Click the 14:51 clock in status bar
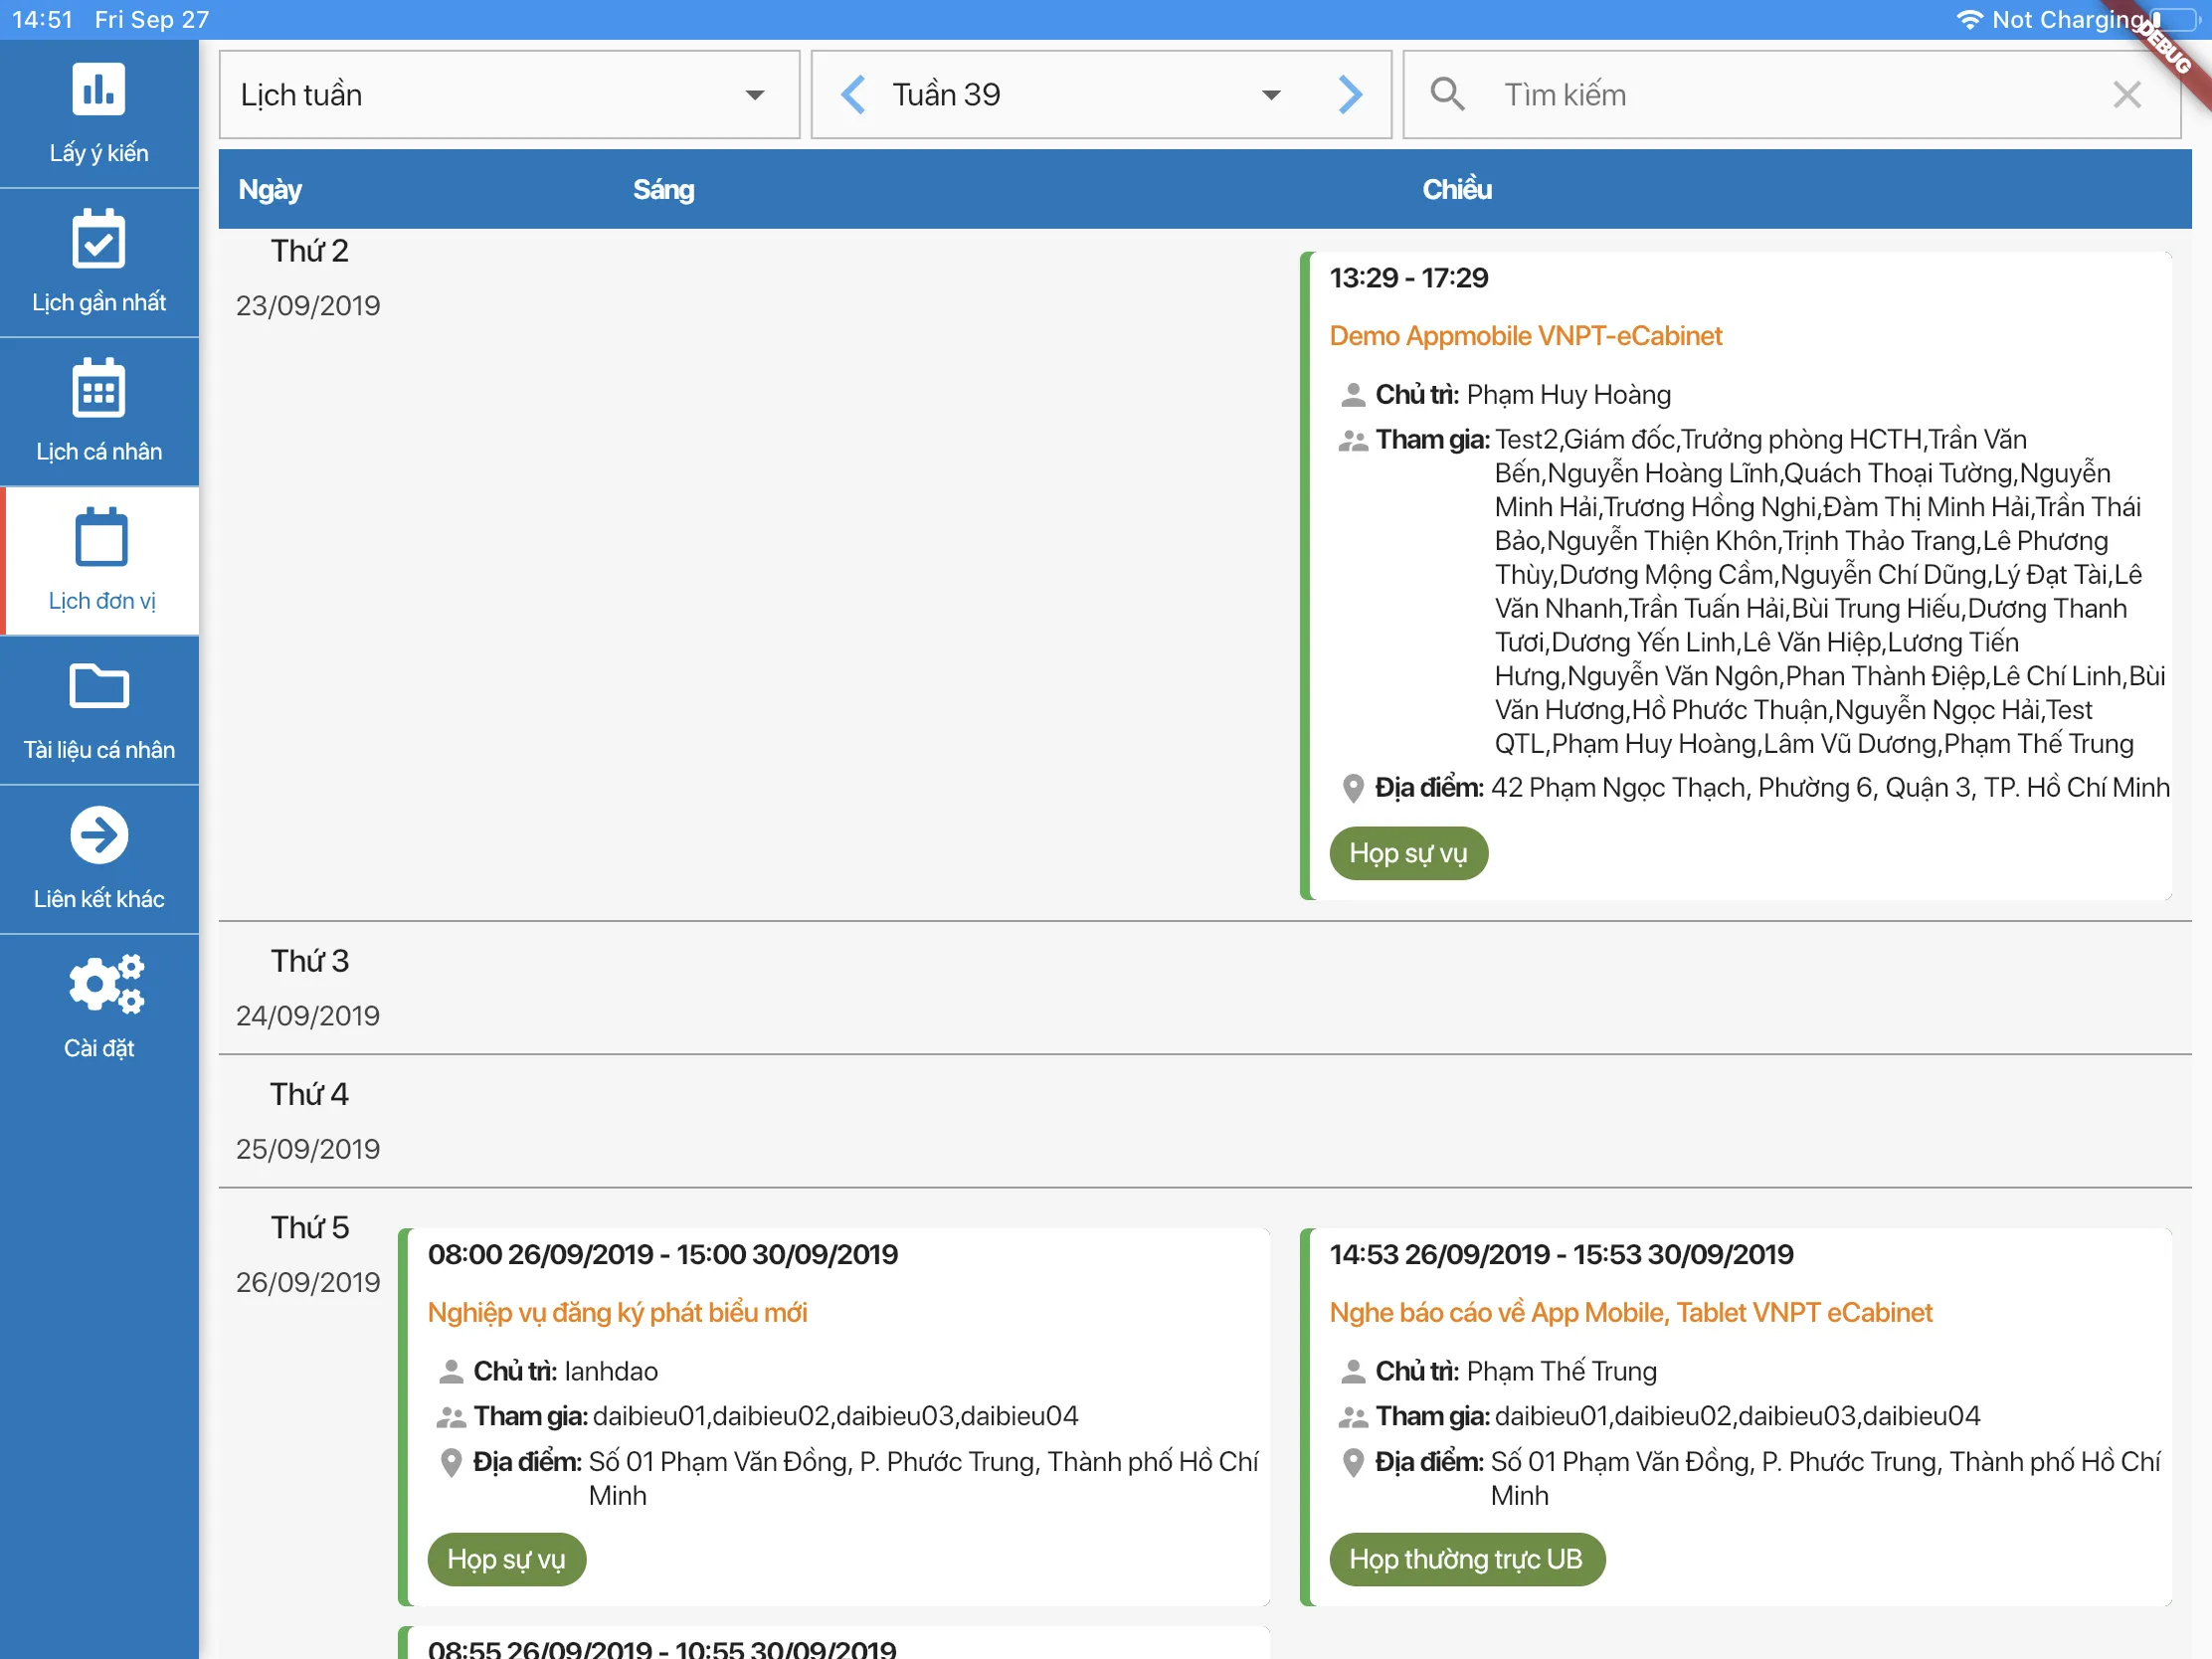Image resolution: width=2212 pixels, height=1659 pixels. [42, 20]
